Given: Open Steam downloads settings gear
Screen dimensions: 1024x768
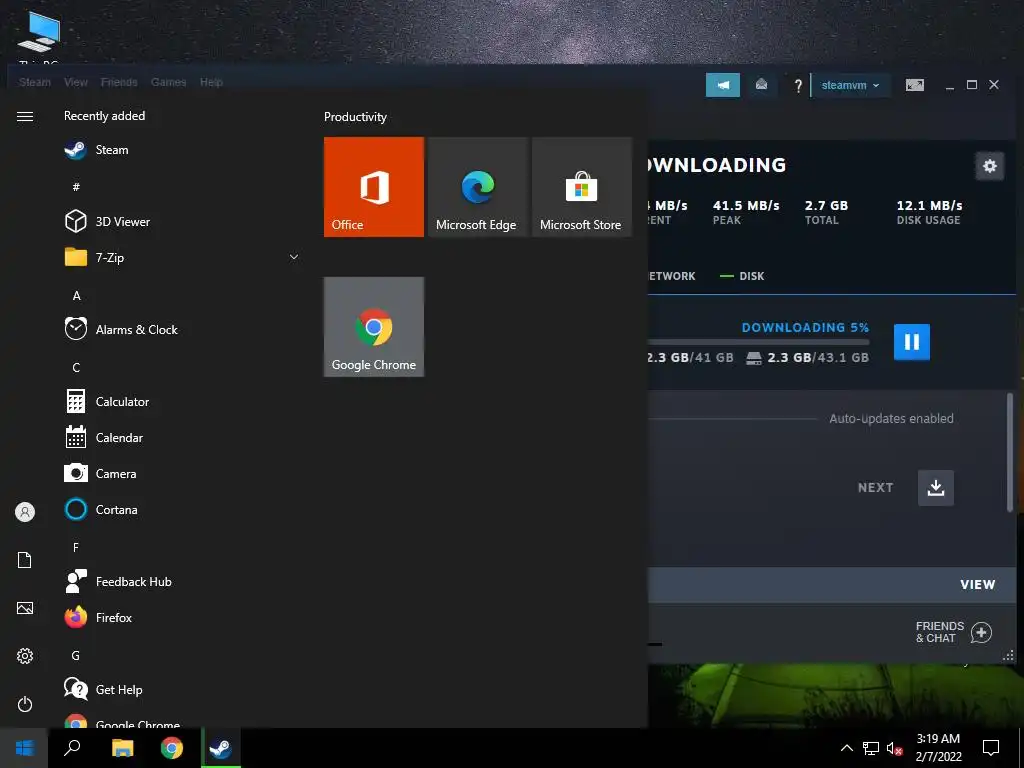Looking at the screenshot, I should (989, 166).
